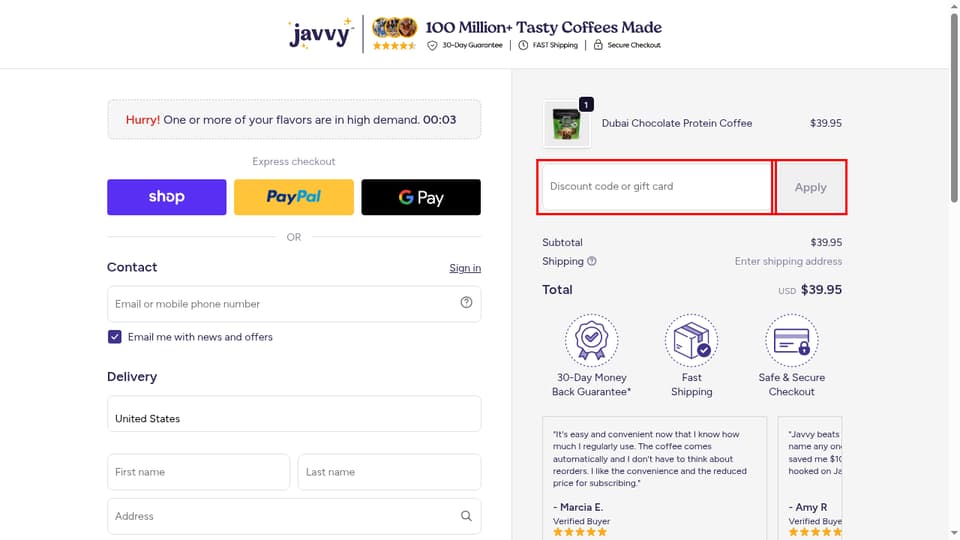Click the Shipping info question mark icon
The width and height of the screenshot is (960, 540).
[592, 261]
